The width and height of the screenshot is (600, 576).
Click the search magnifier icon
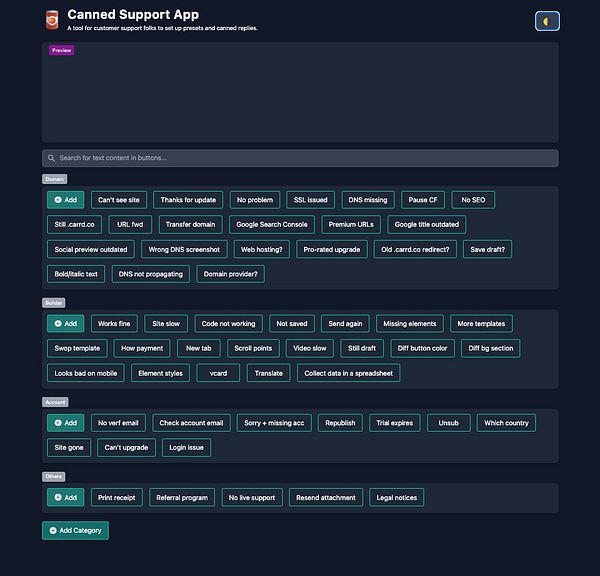coord(51,158)
